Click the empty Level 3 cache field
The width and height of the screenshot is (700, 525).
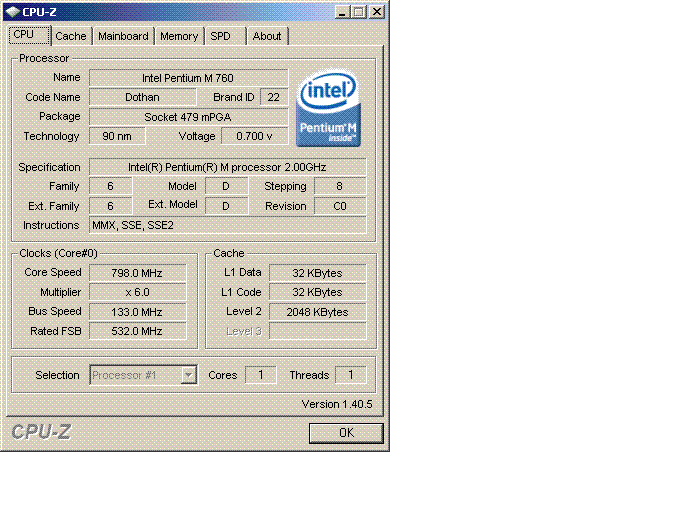pos(317,331)
